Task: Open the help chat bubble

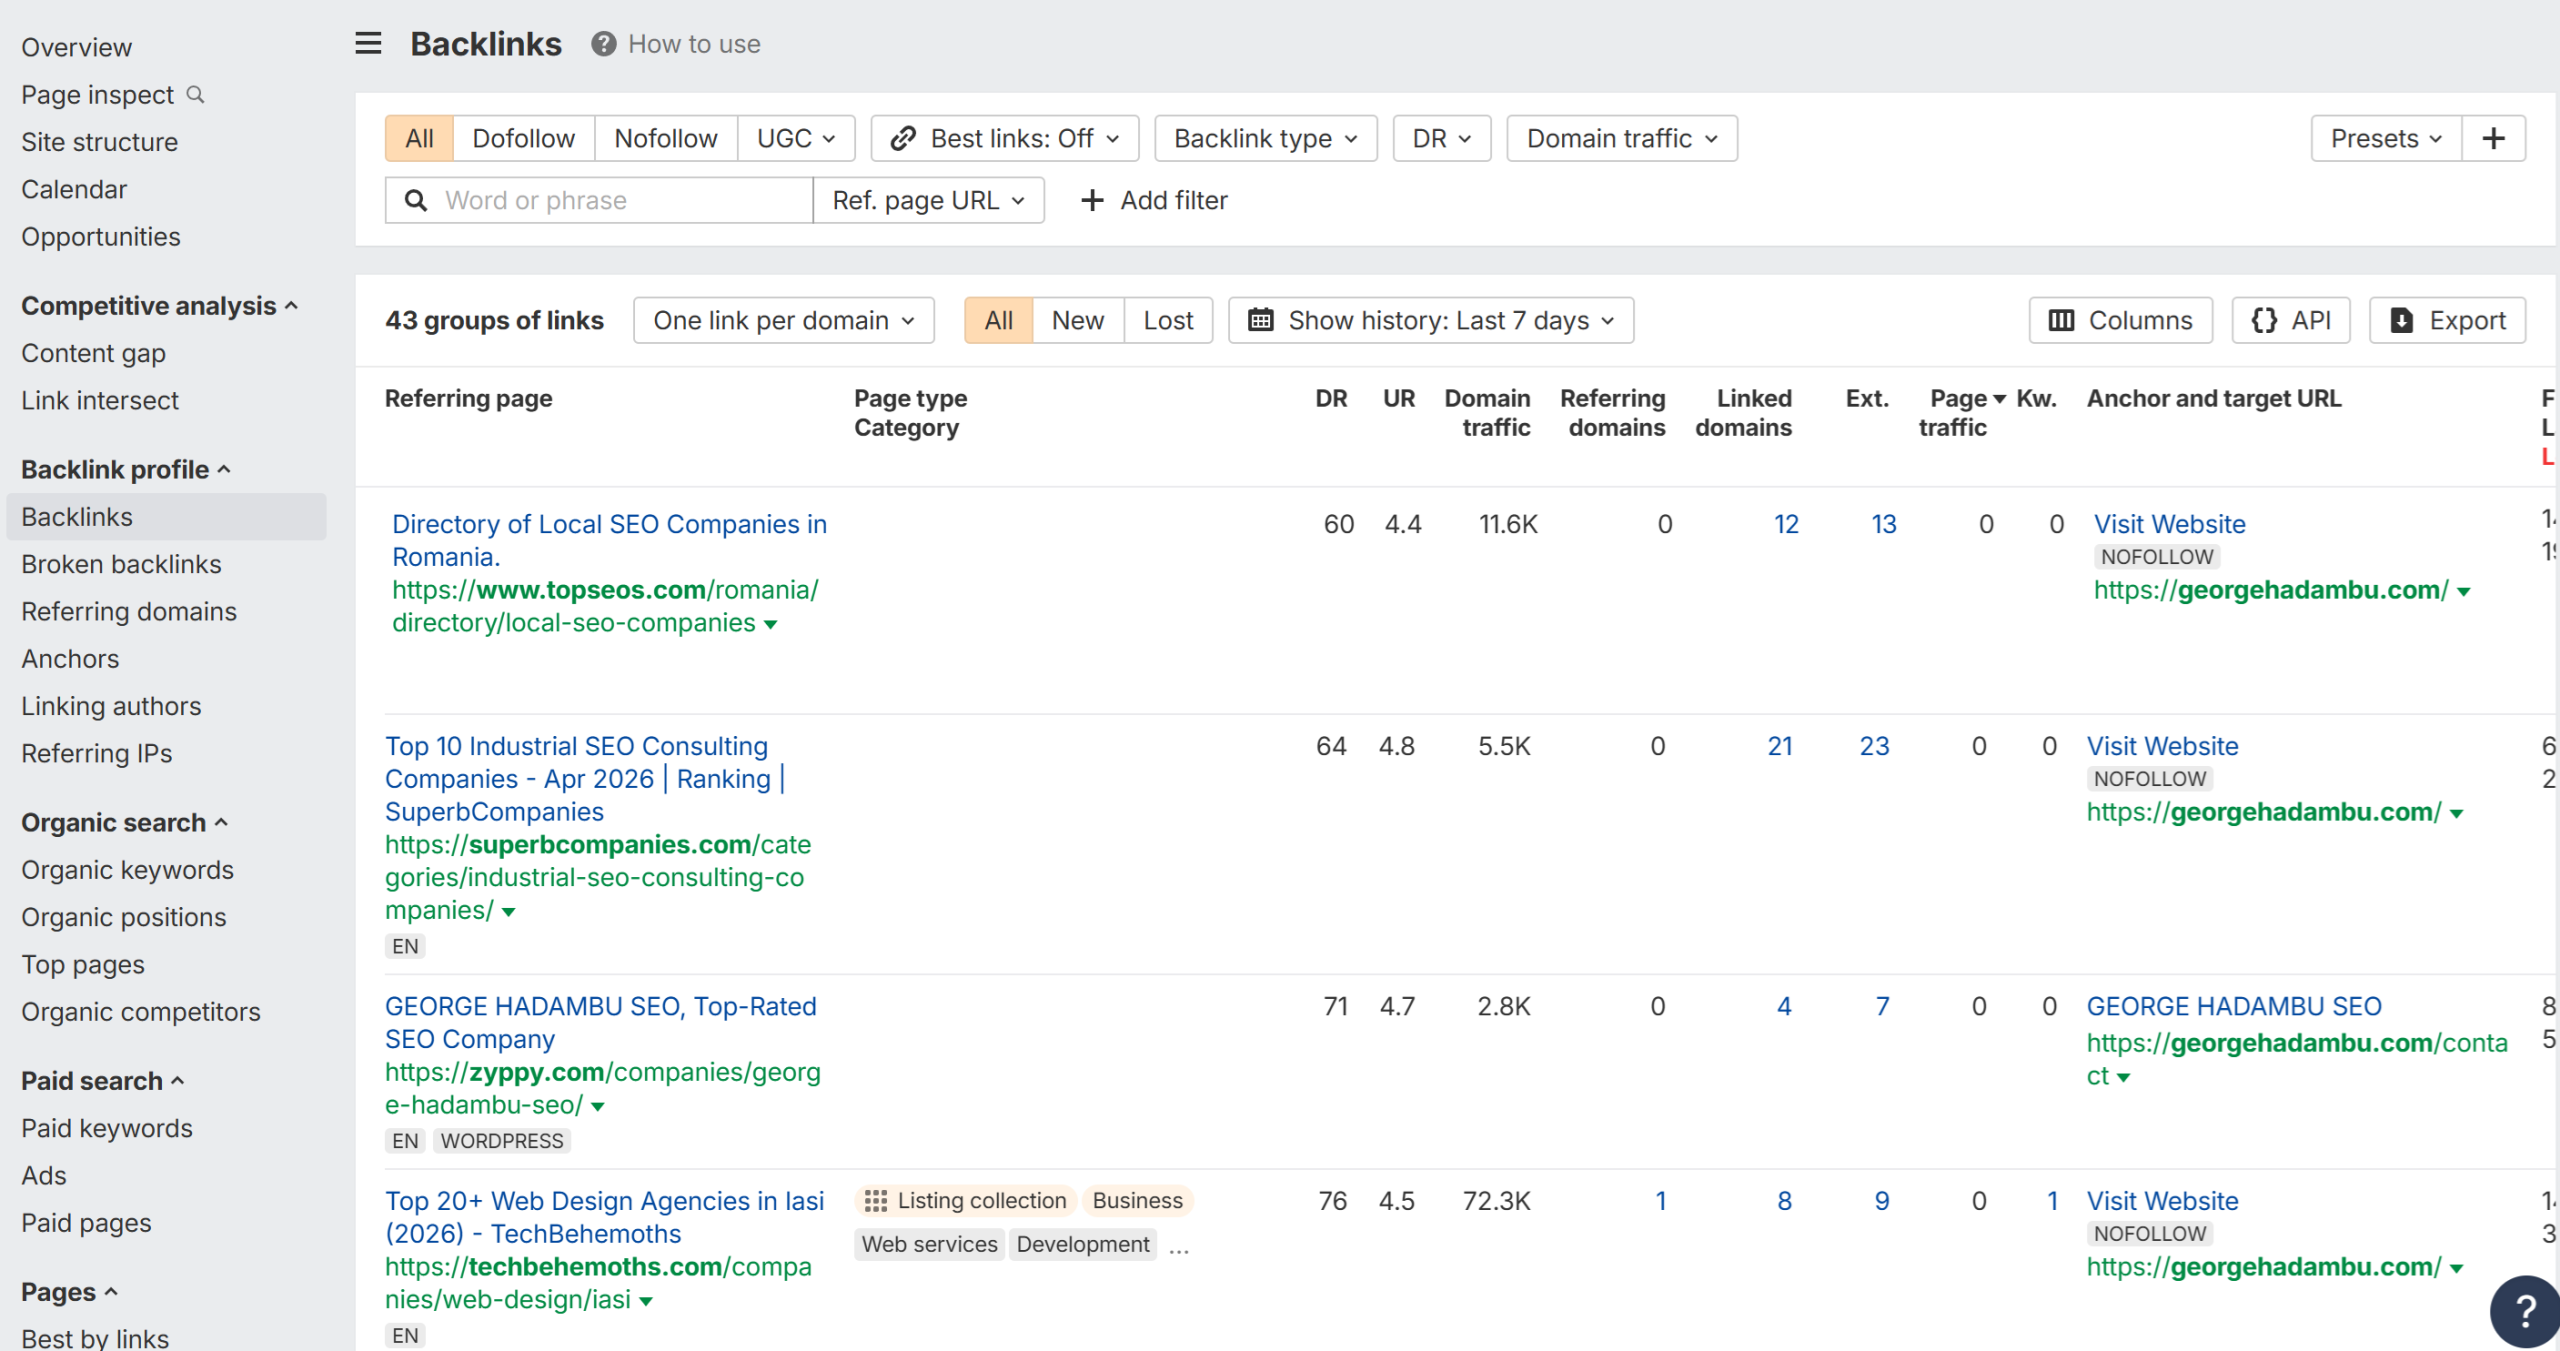Action: click(x=2524, y=1310)
